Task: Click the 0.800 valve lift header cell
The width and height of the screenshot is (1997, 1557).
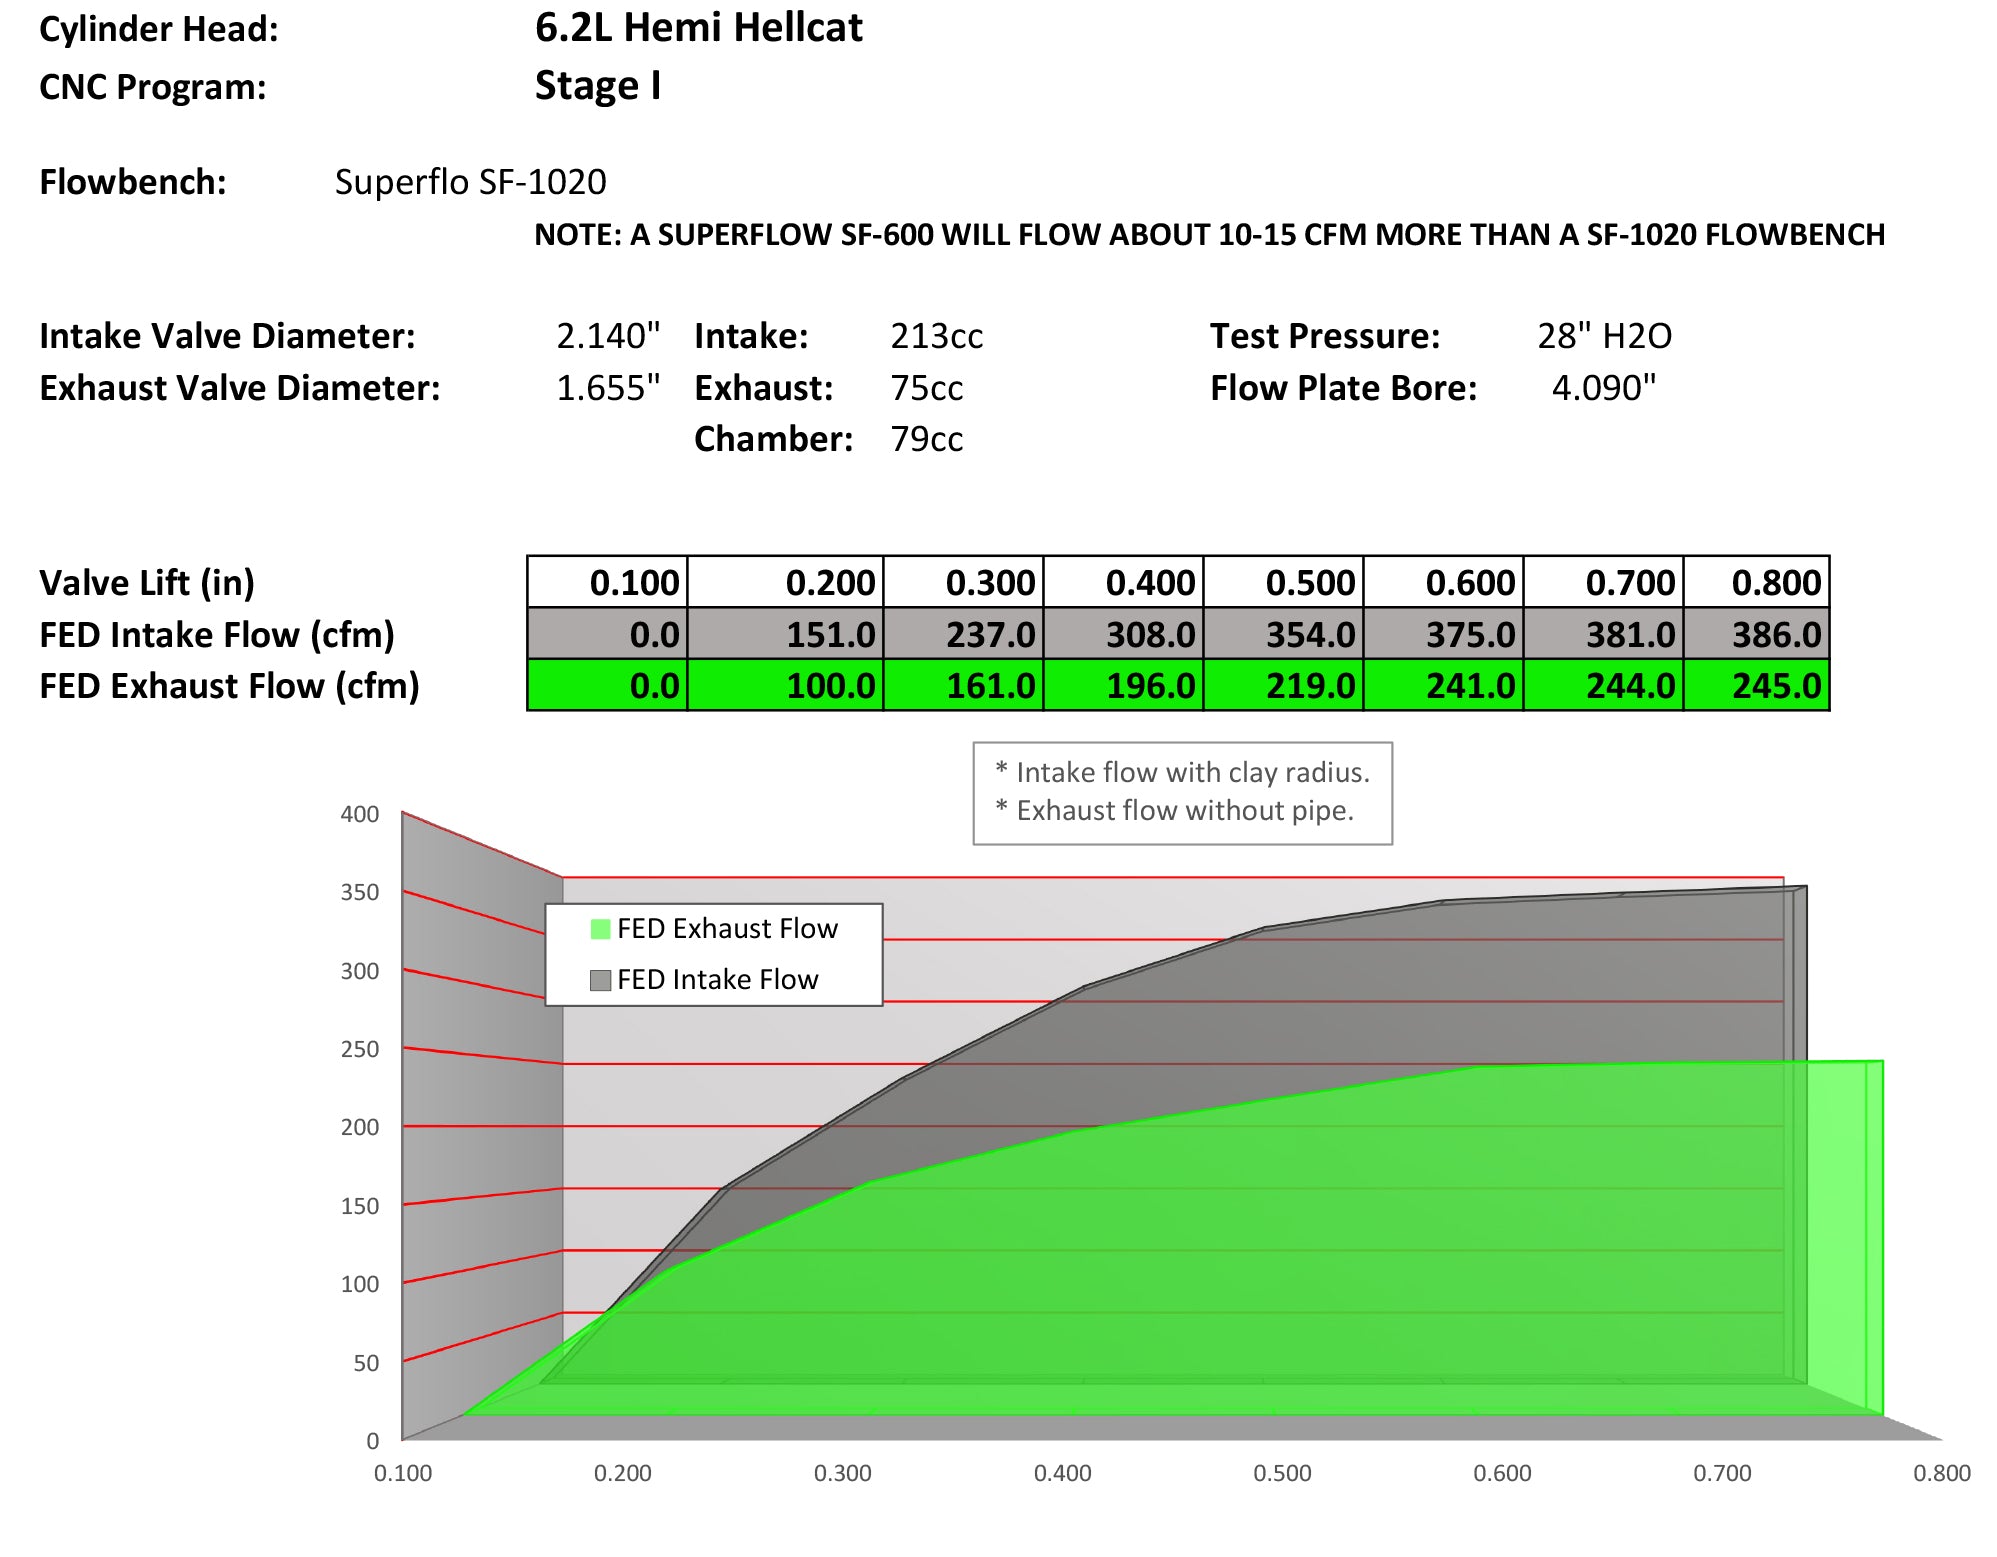Action: (1757, 582)
